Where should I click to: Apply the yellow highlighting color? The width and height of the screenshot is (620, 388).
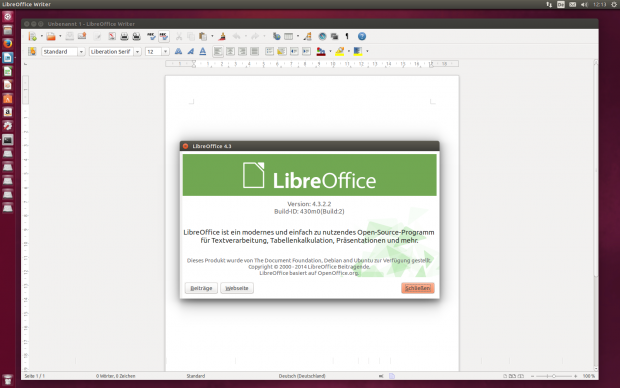(x=340, y=51)
